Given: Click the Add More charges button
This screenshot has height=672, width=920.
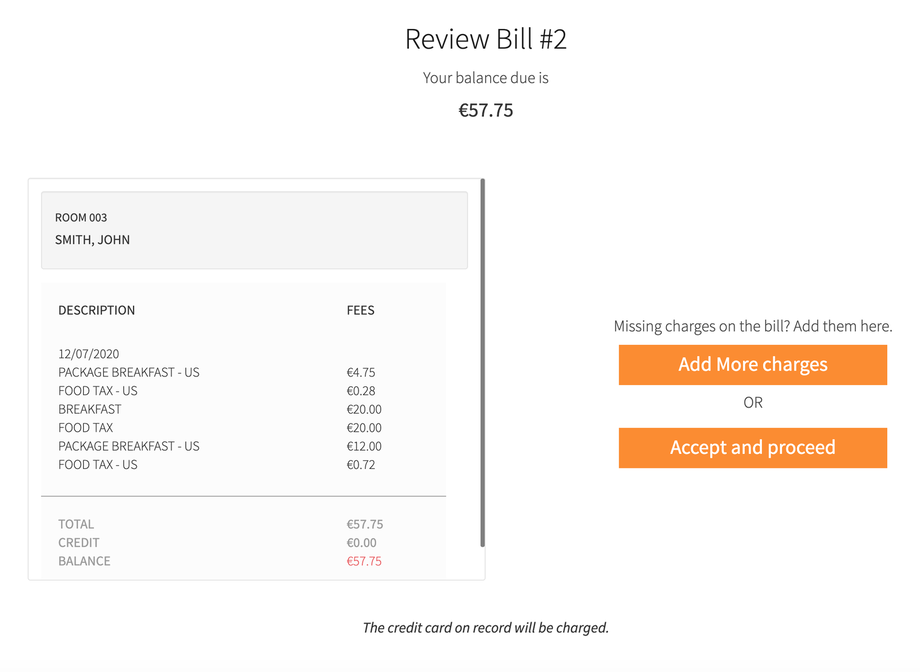Looking at the screenshot, I should pyautogui.click(x=753, y=364).
